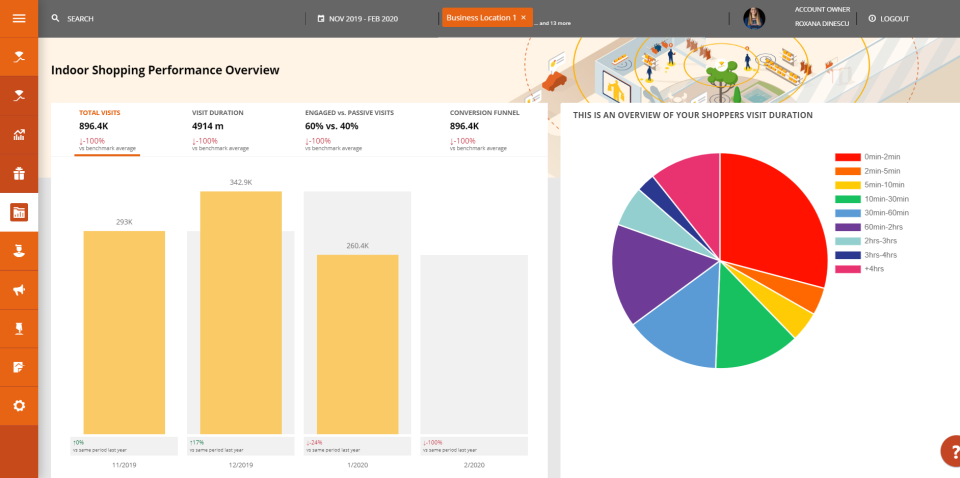960x478 pixels.
Task: Open the megaphone campaigns sidebar icon
Action: [x=19, y=290]
